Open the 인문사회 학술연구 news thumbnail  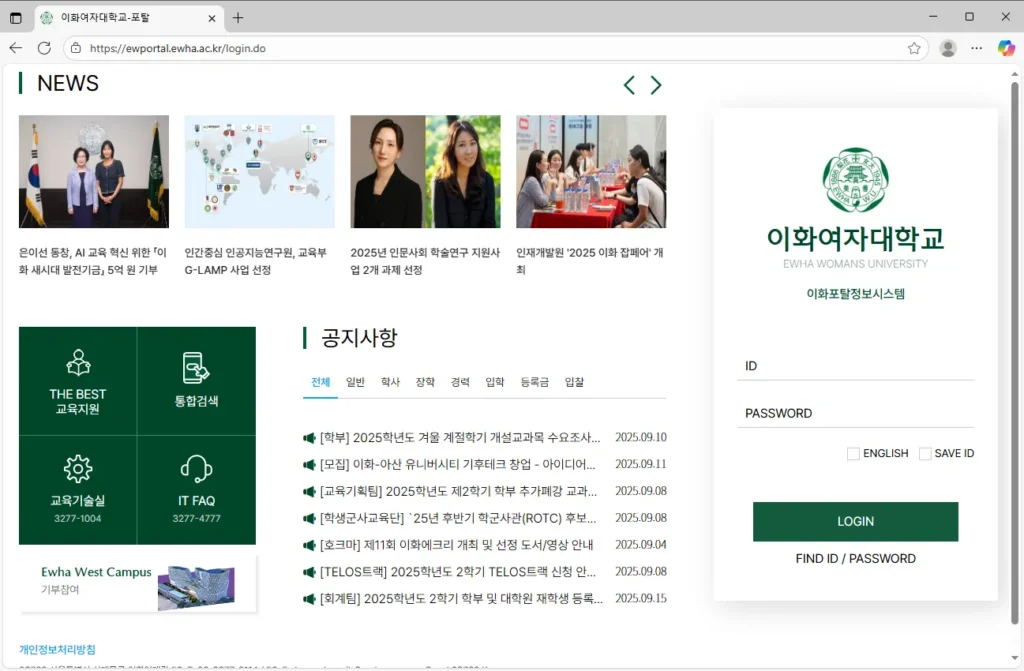pos(426,172)
